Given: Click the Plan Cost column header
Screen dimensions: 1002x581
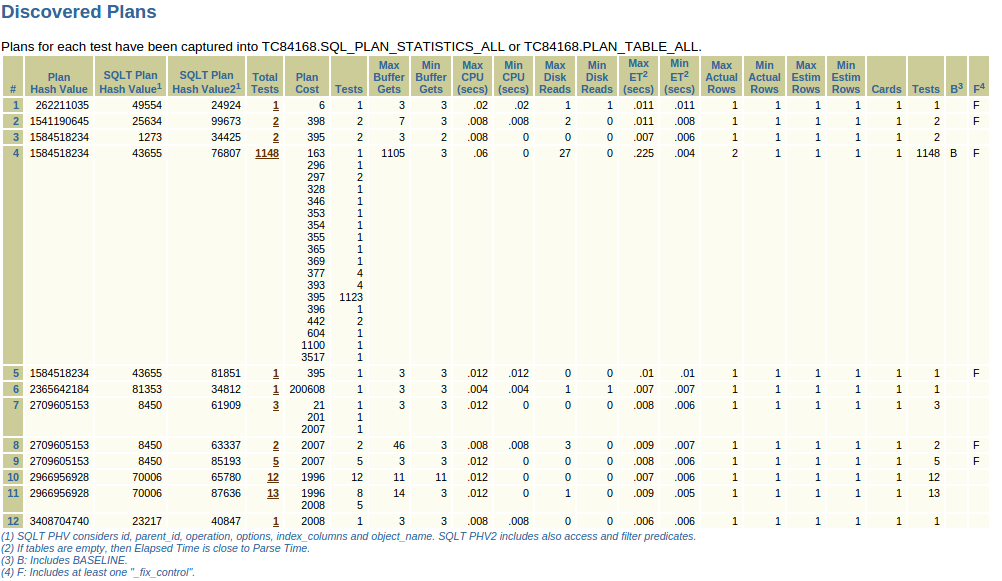Looking at the screenshot, I should point(307,82).
